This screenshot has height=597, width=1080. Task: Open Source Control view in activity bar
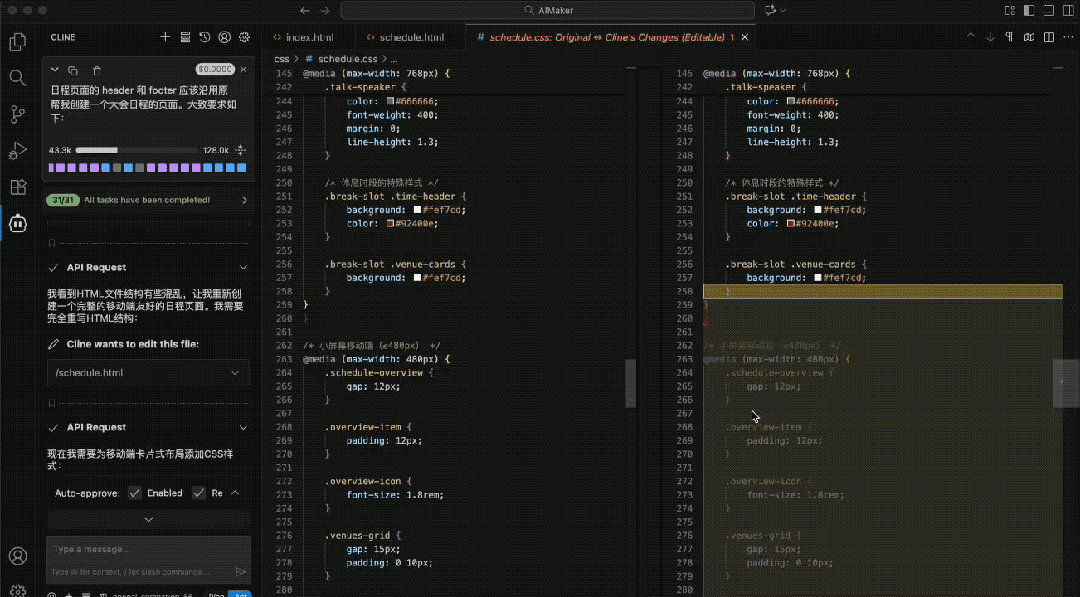(x=17, y=114)
